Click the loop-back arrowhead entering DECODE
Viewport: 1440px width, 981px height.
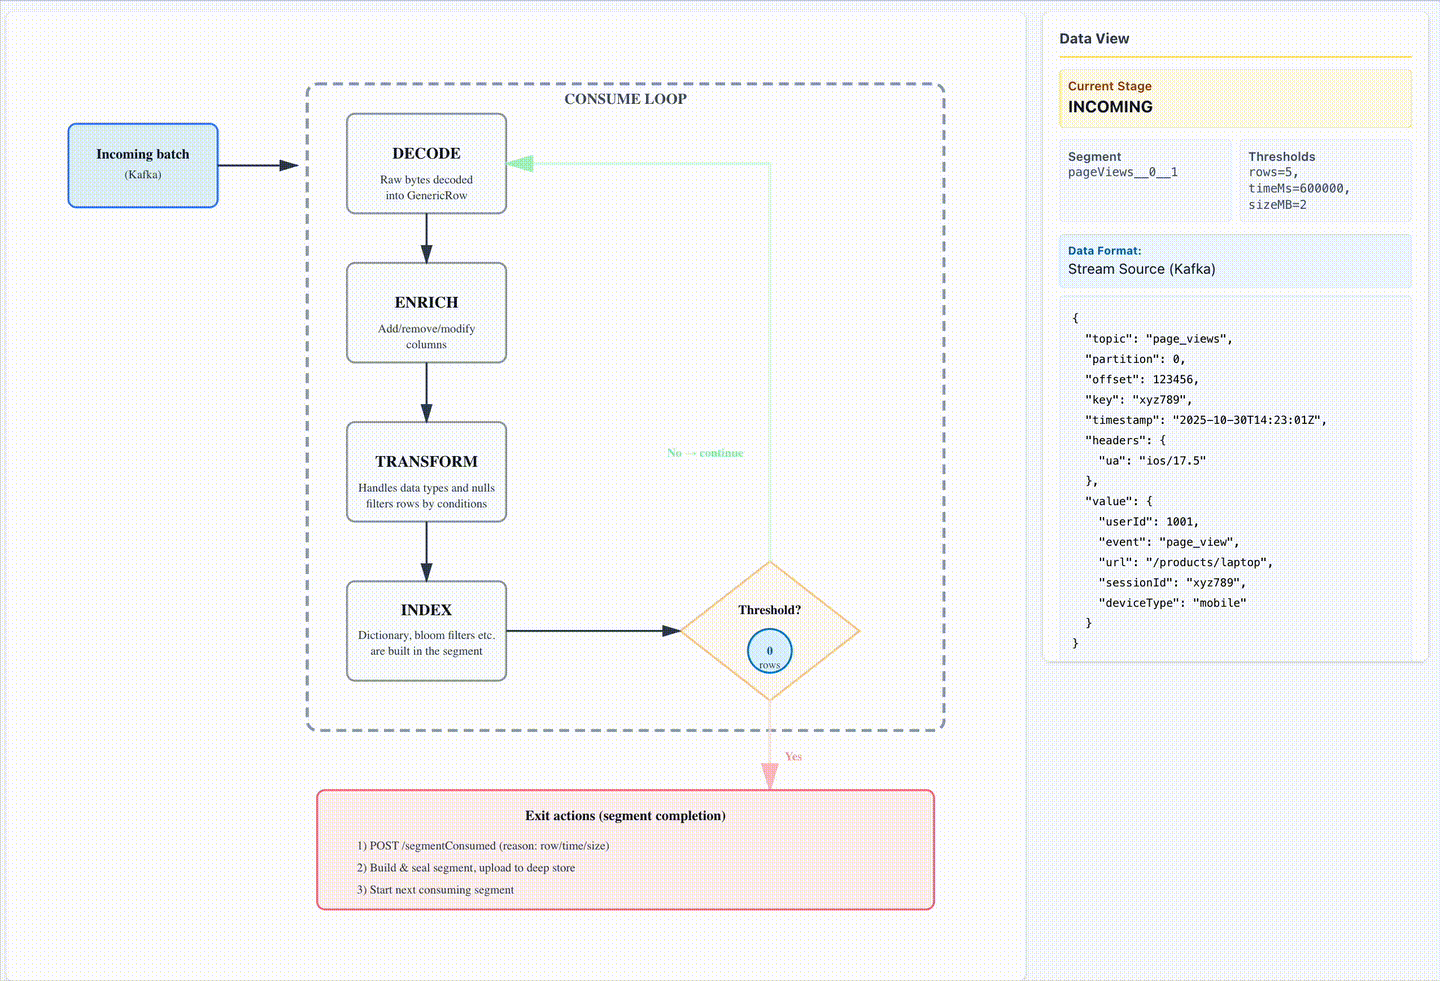pyautogui.click(x=520, y=163)
